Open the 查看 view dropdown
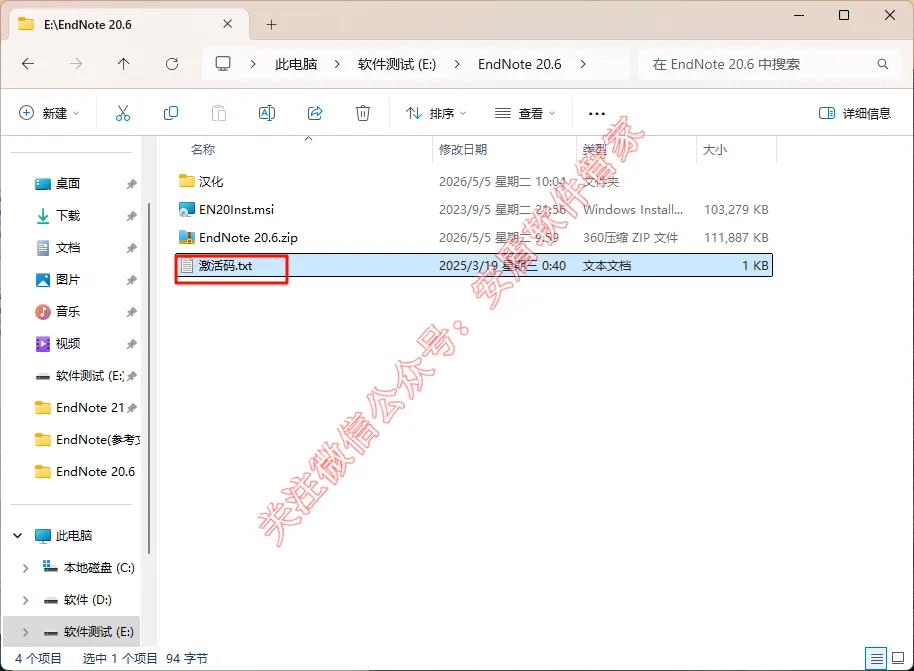 point(525,113)
